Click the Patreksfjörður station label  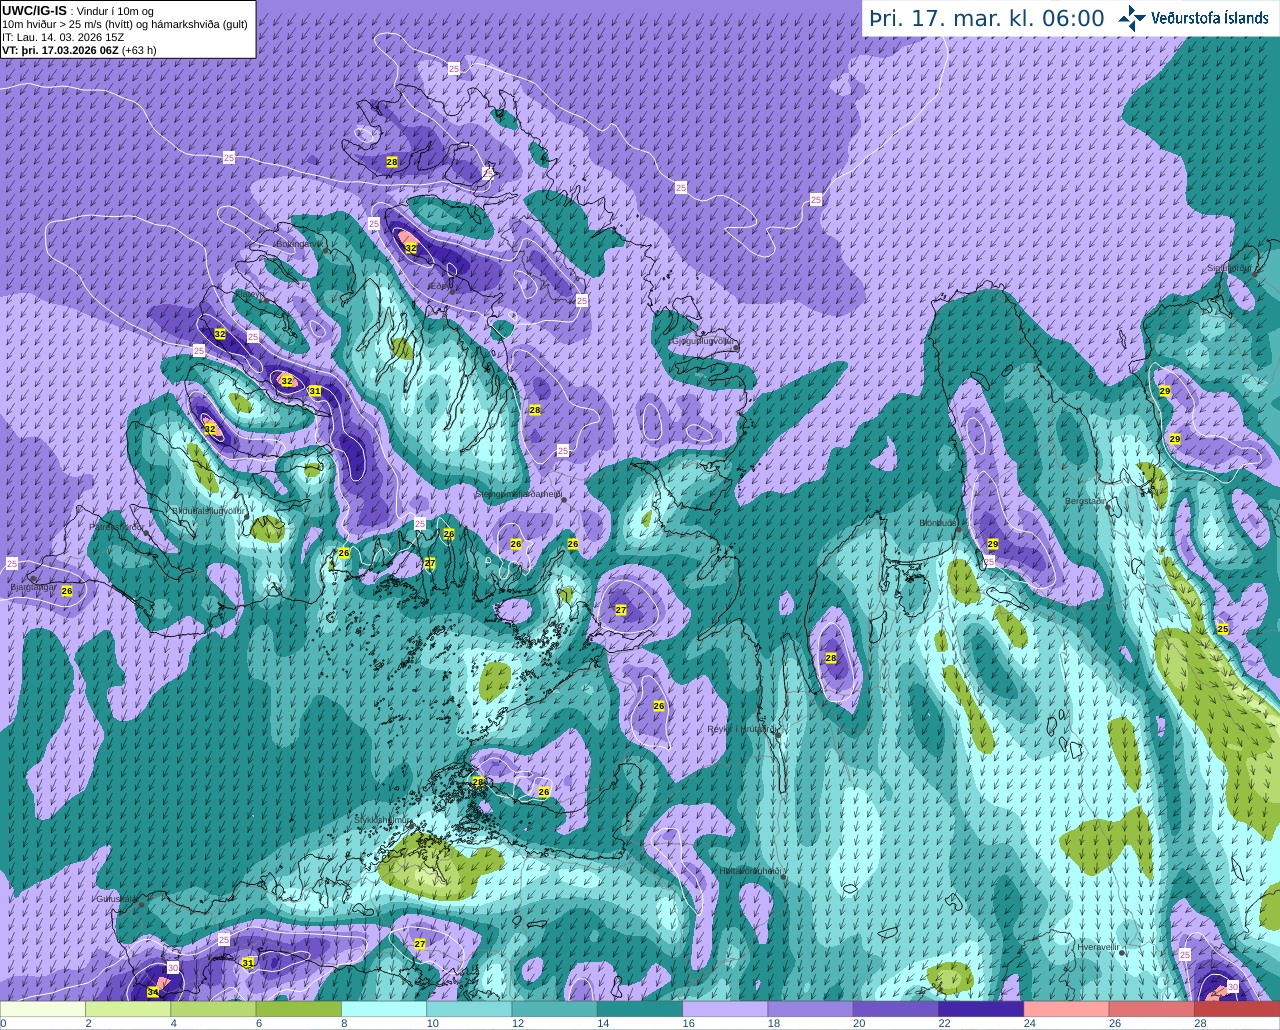click(116, 526)
